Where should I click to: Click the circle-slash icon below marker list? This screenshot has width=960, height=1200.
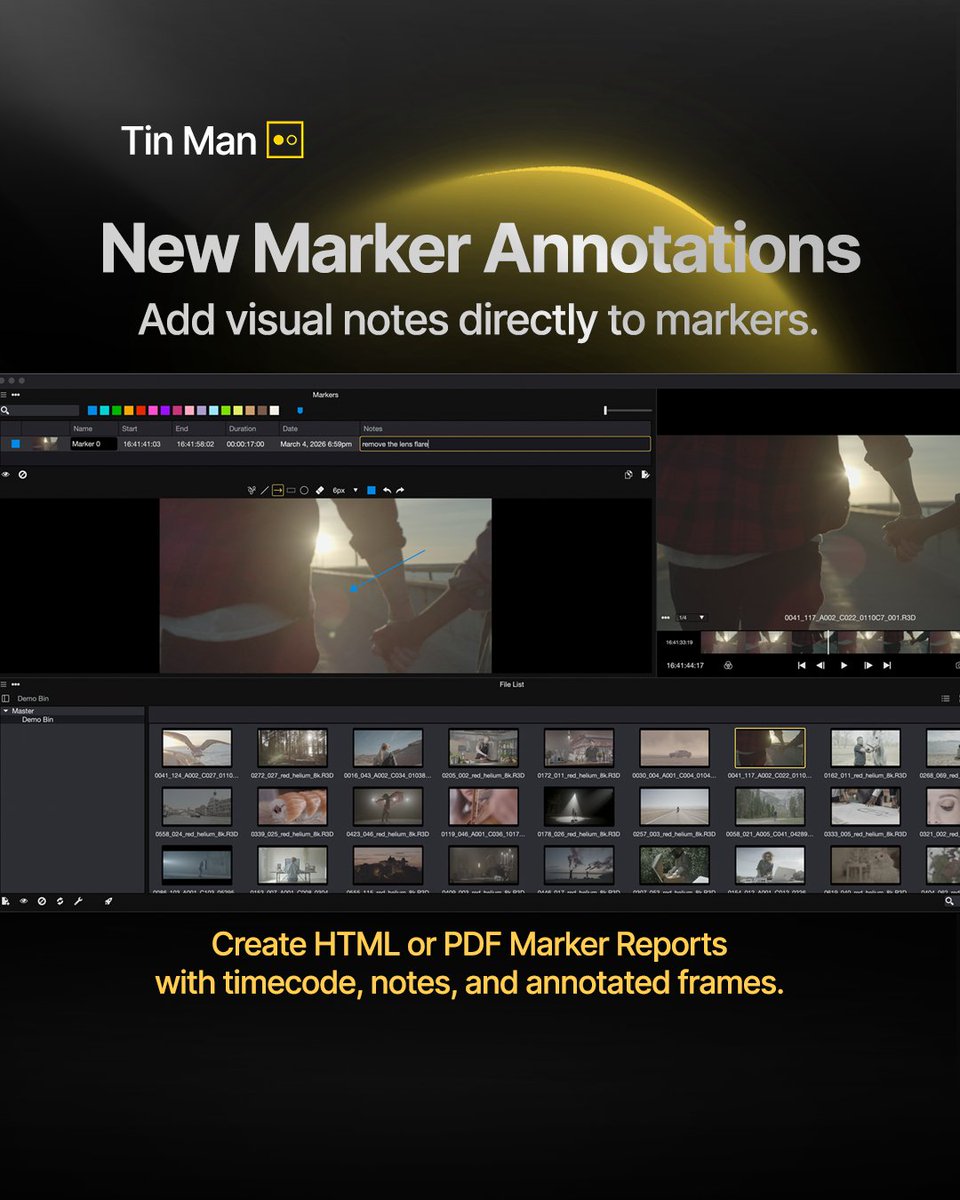pyautogui.click(x=22, y=474)
